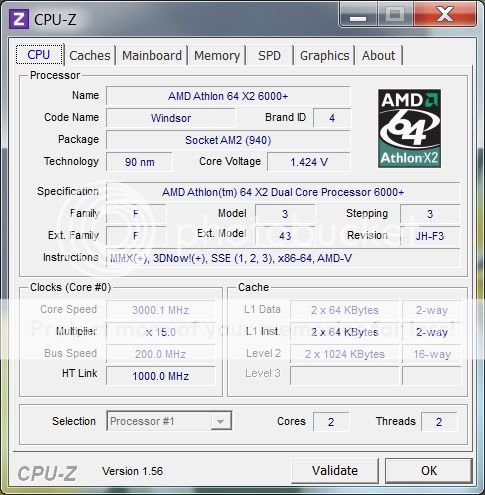Screen dimensions: 485x495
Task: Click the Multiplier value x 15.0
Action: 160,332
